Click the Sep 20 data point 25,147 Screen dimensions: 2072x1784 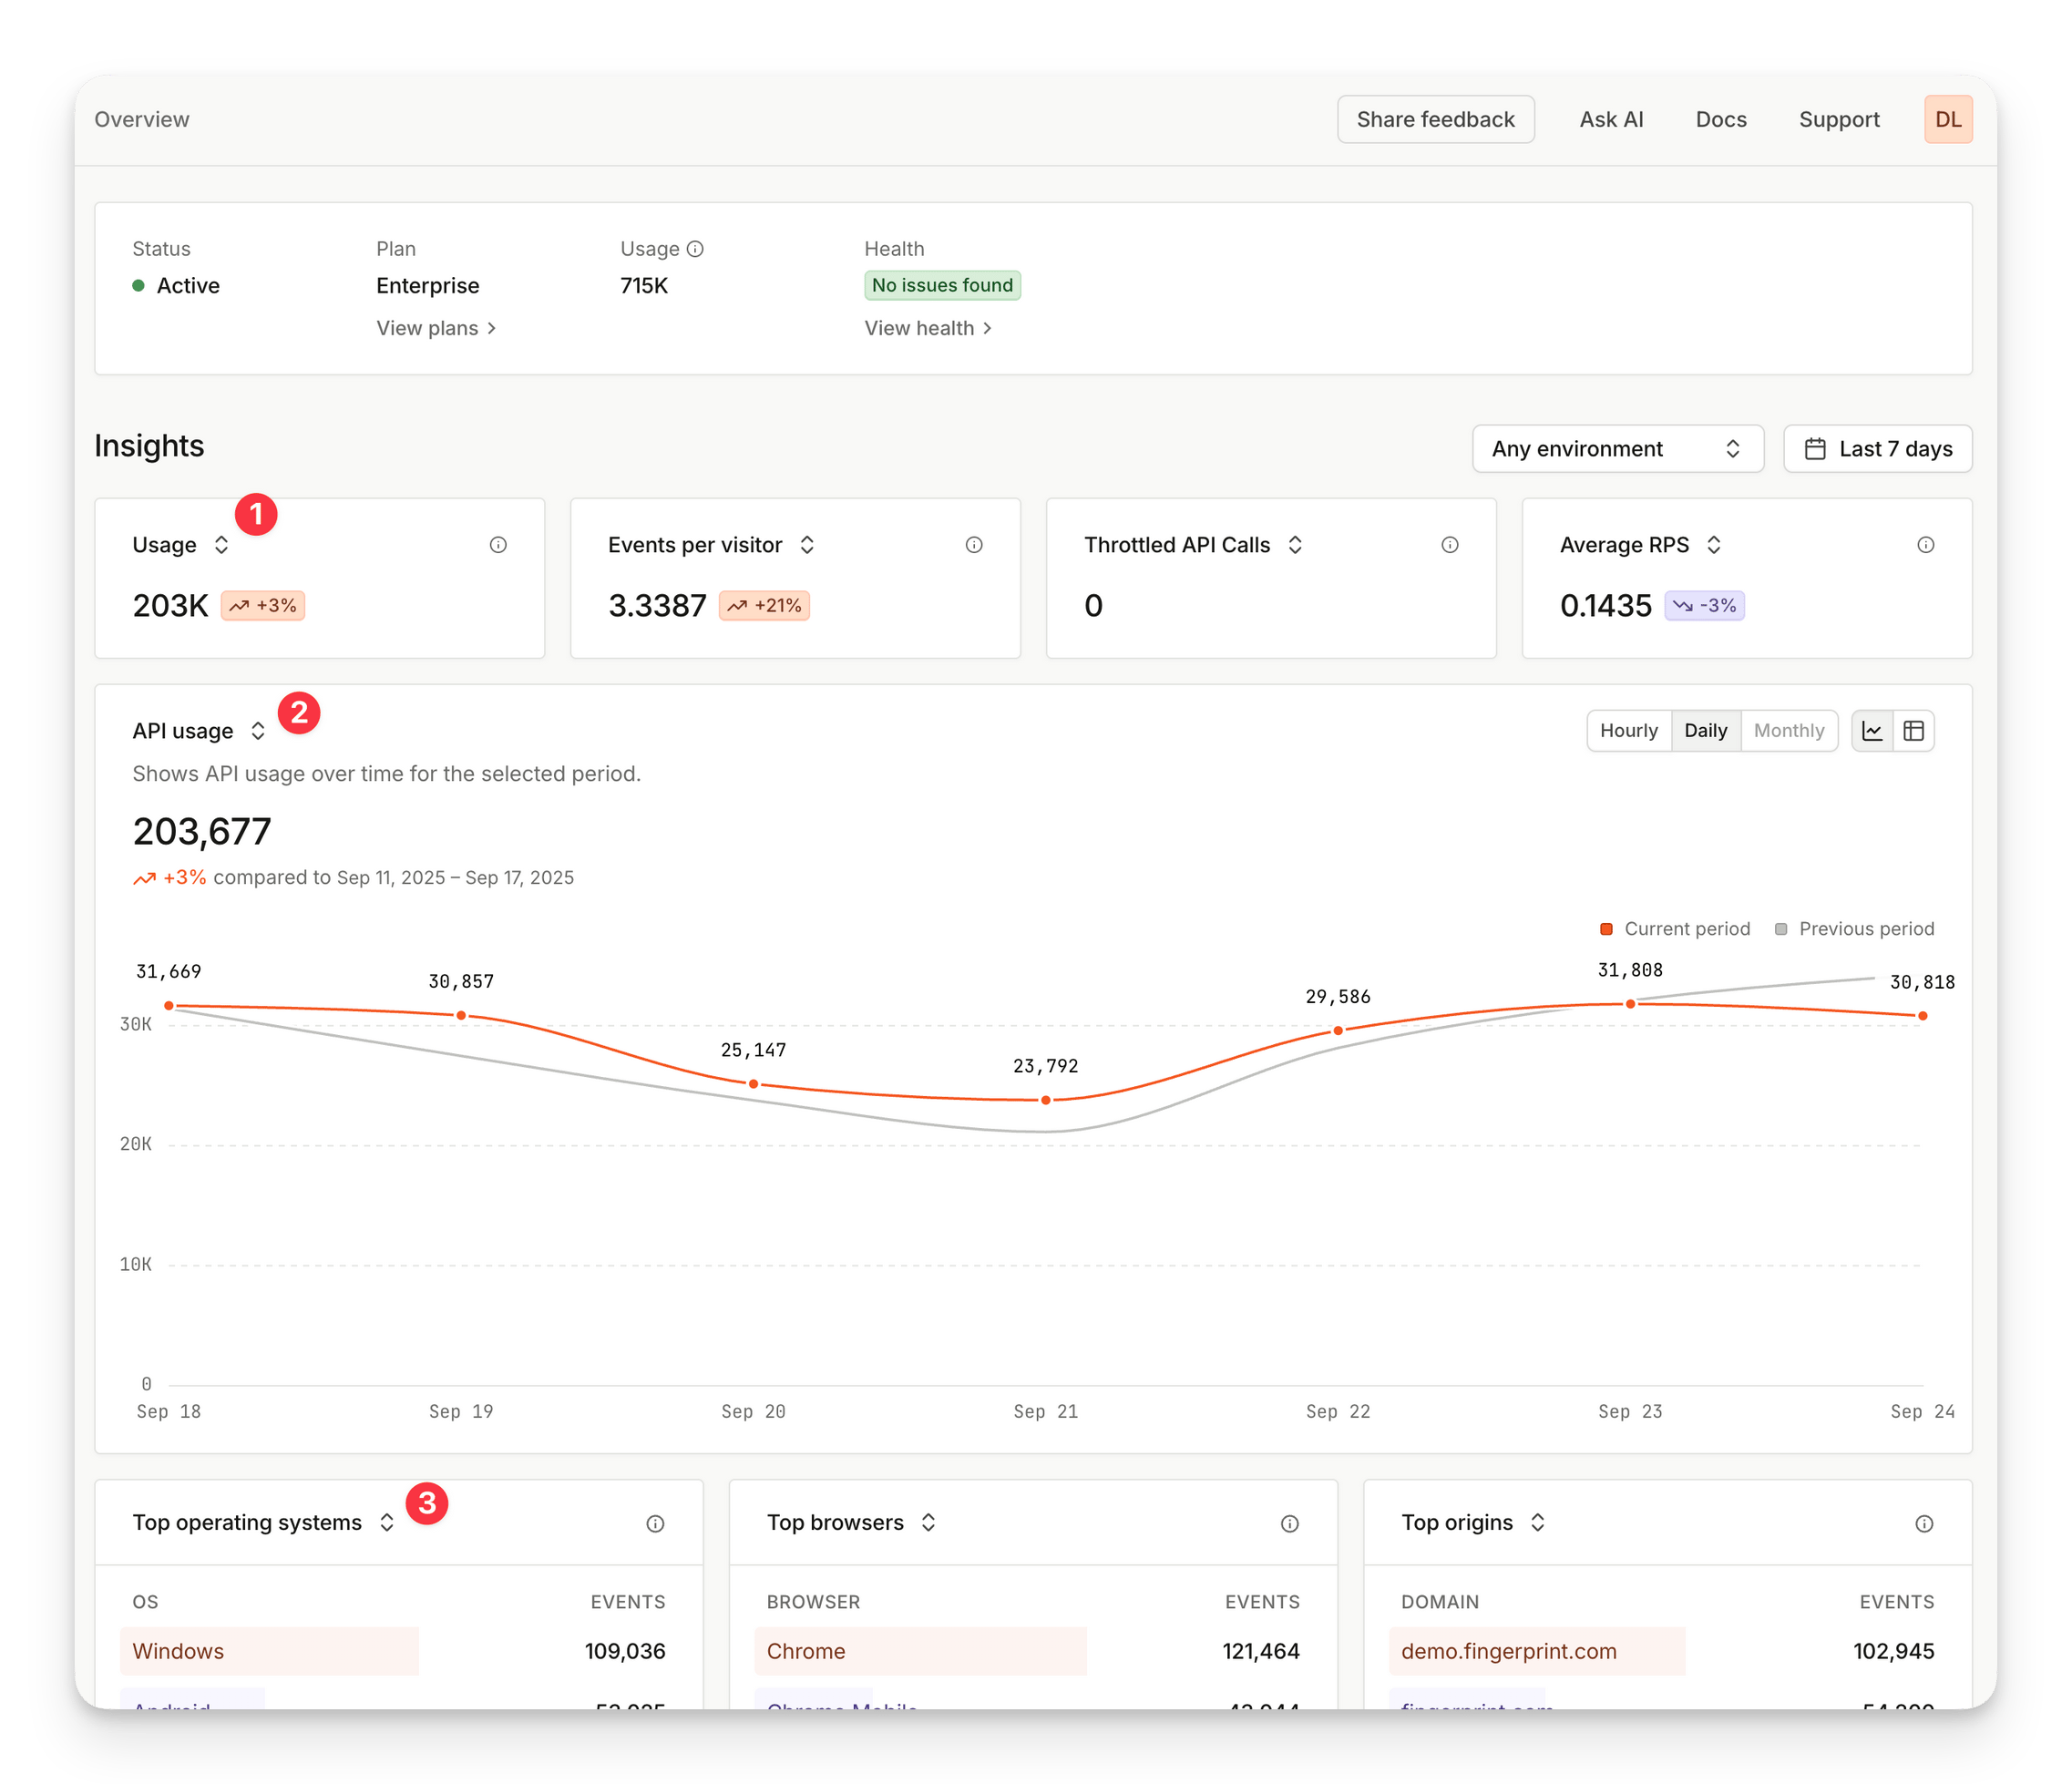coord(754,1084)
